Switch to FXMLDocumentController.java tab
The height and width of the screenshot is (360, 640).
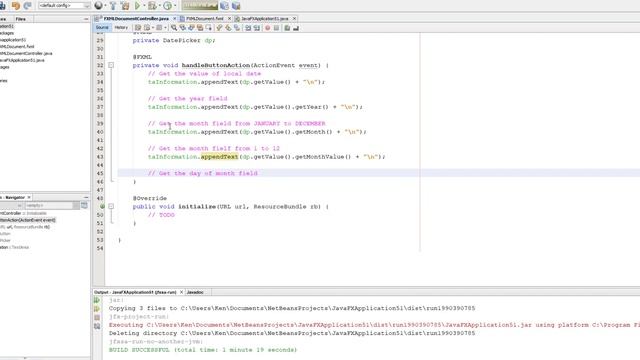click(136, 19)
